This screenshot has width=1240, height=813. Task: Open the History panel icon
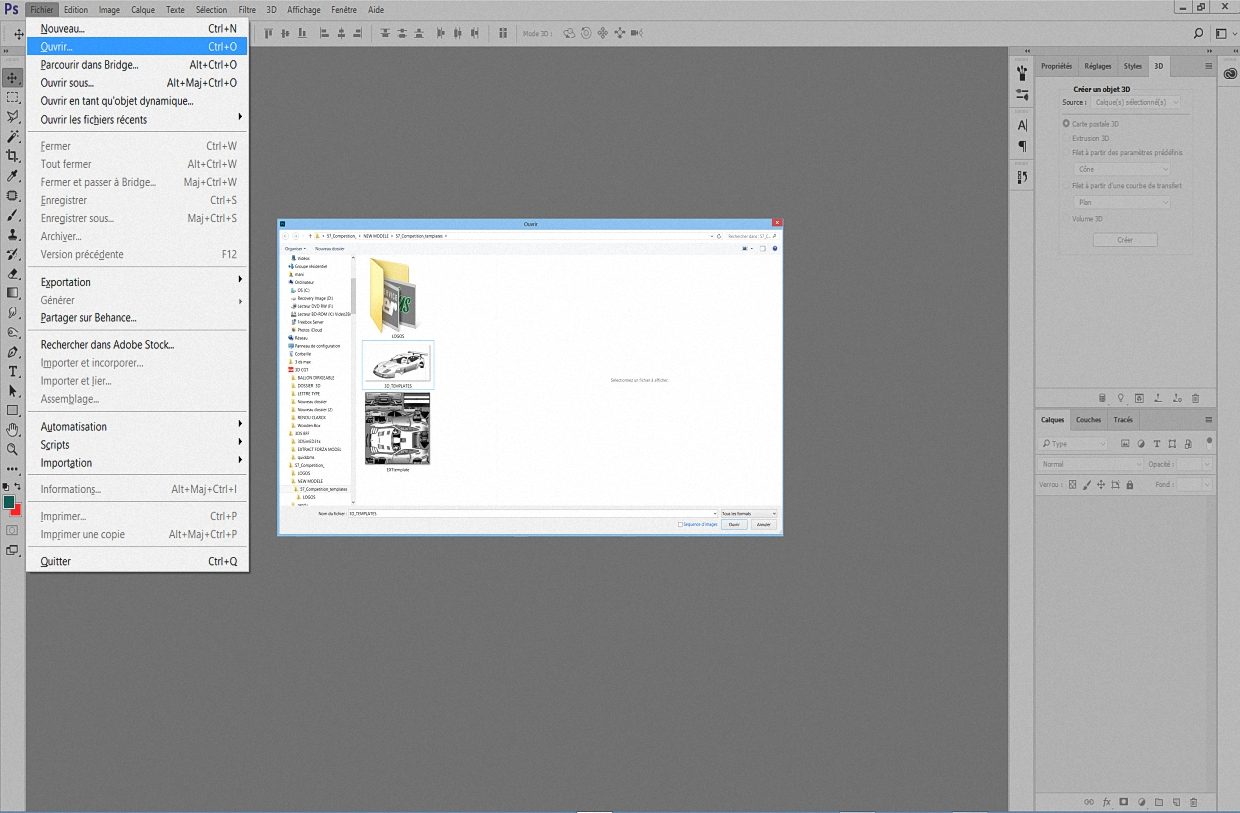pos(1022,177)
